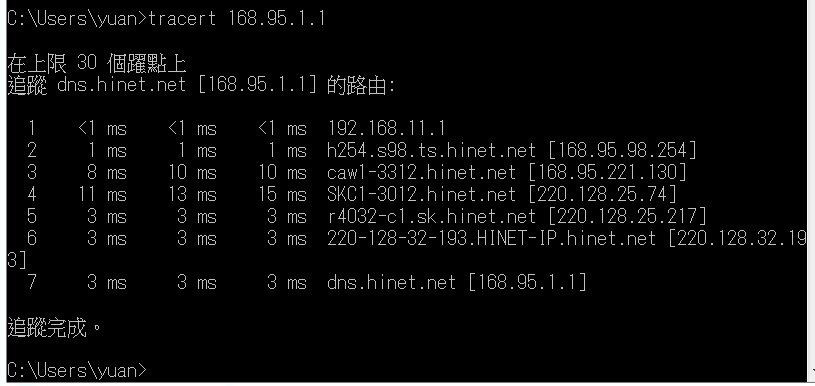Image resolution: width=815 pixels, height=386 pixels.
Task: Click hostname h254.s98.ts.hinet.net
Action: [431, 150]
